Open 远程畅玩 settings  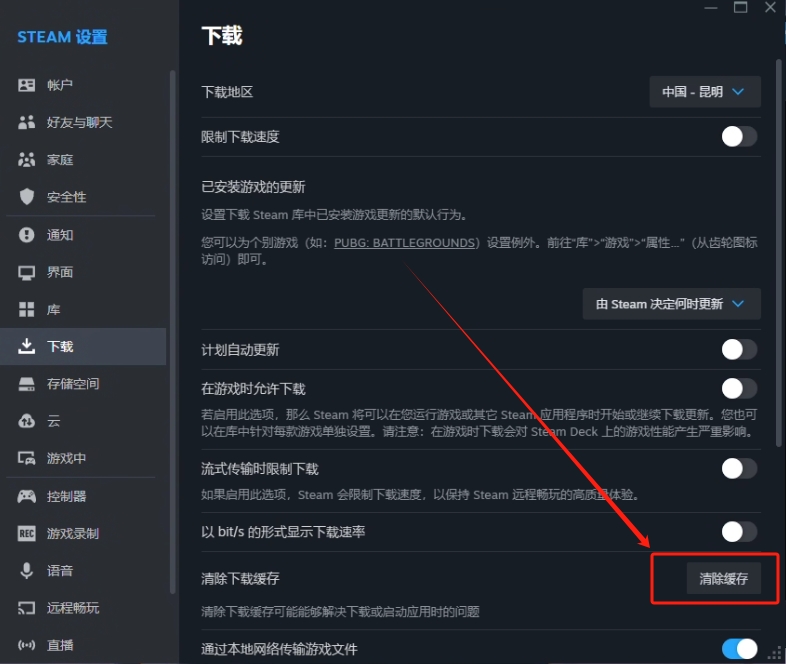(x=83, y=608)
